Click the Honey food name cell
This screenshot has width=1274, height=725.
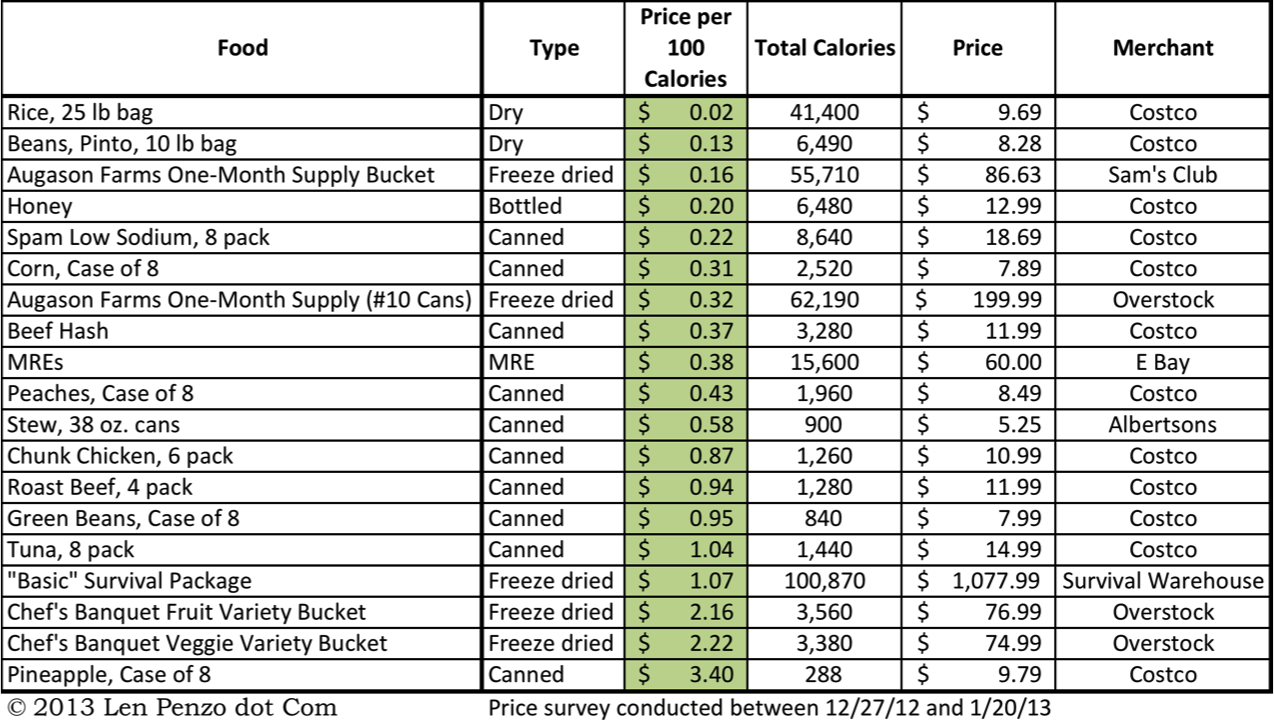[x=40, y=206]
